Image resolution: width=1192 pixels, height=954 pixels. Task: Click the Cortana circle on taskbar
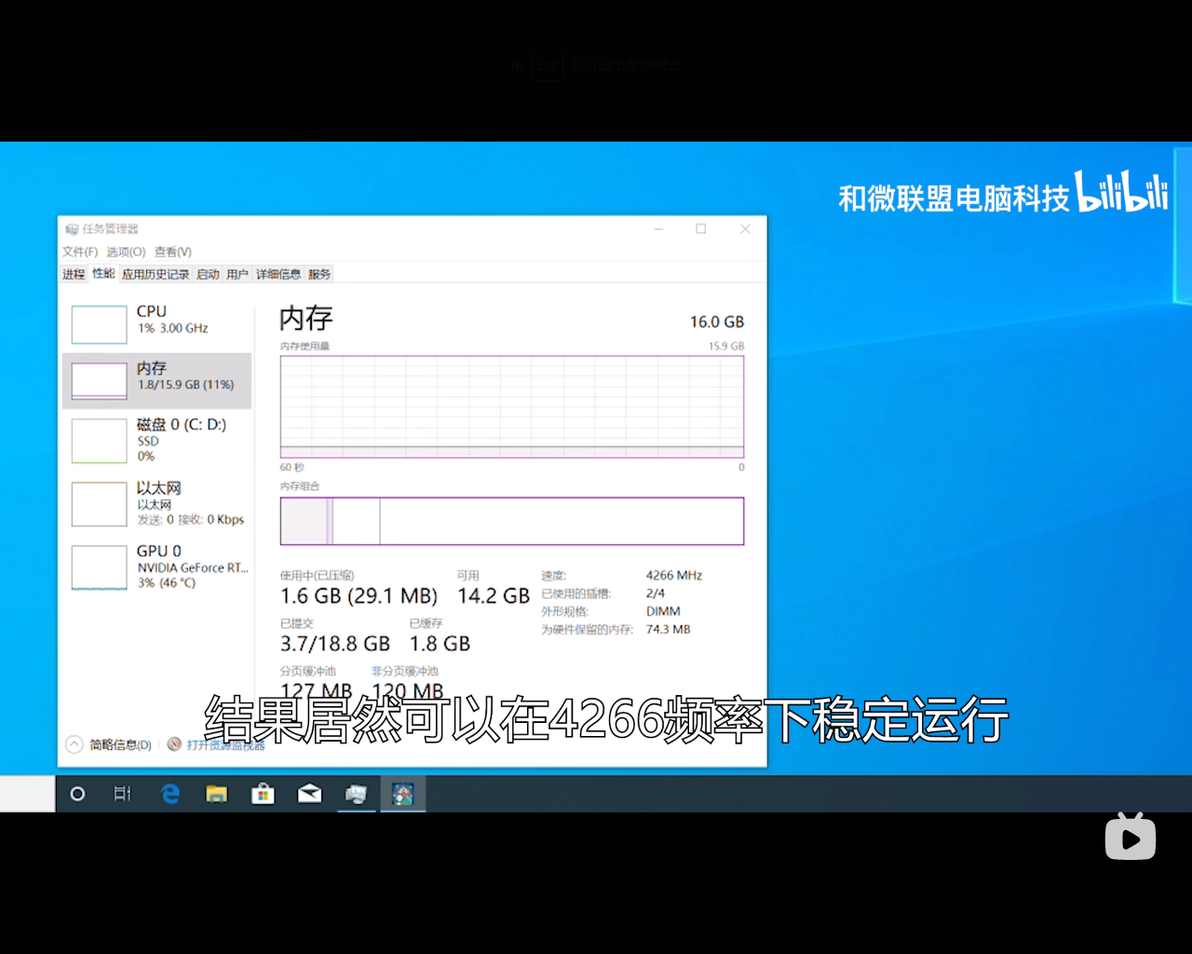[78, 794]
